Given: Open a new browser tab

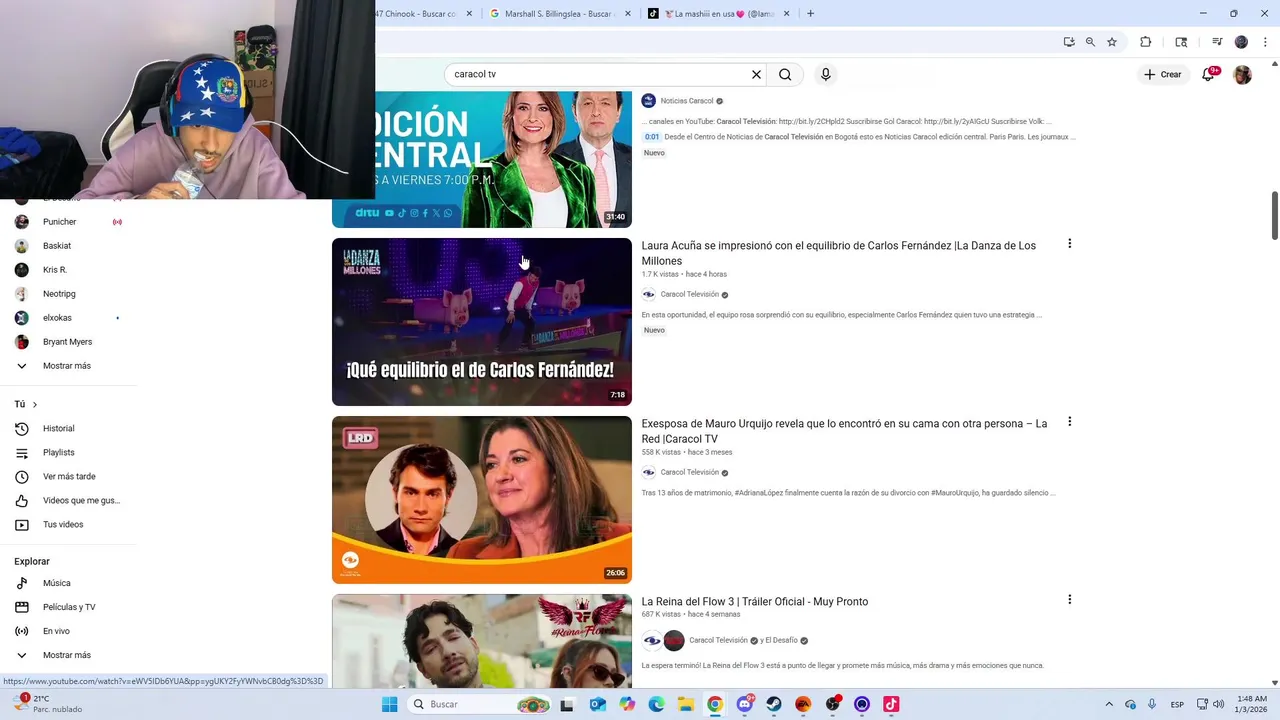Looking at the screenshot, I should click(810, 14).
